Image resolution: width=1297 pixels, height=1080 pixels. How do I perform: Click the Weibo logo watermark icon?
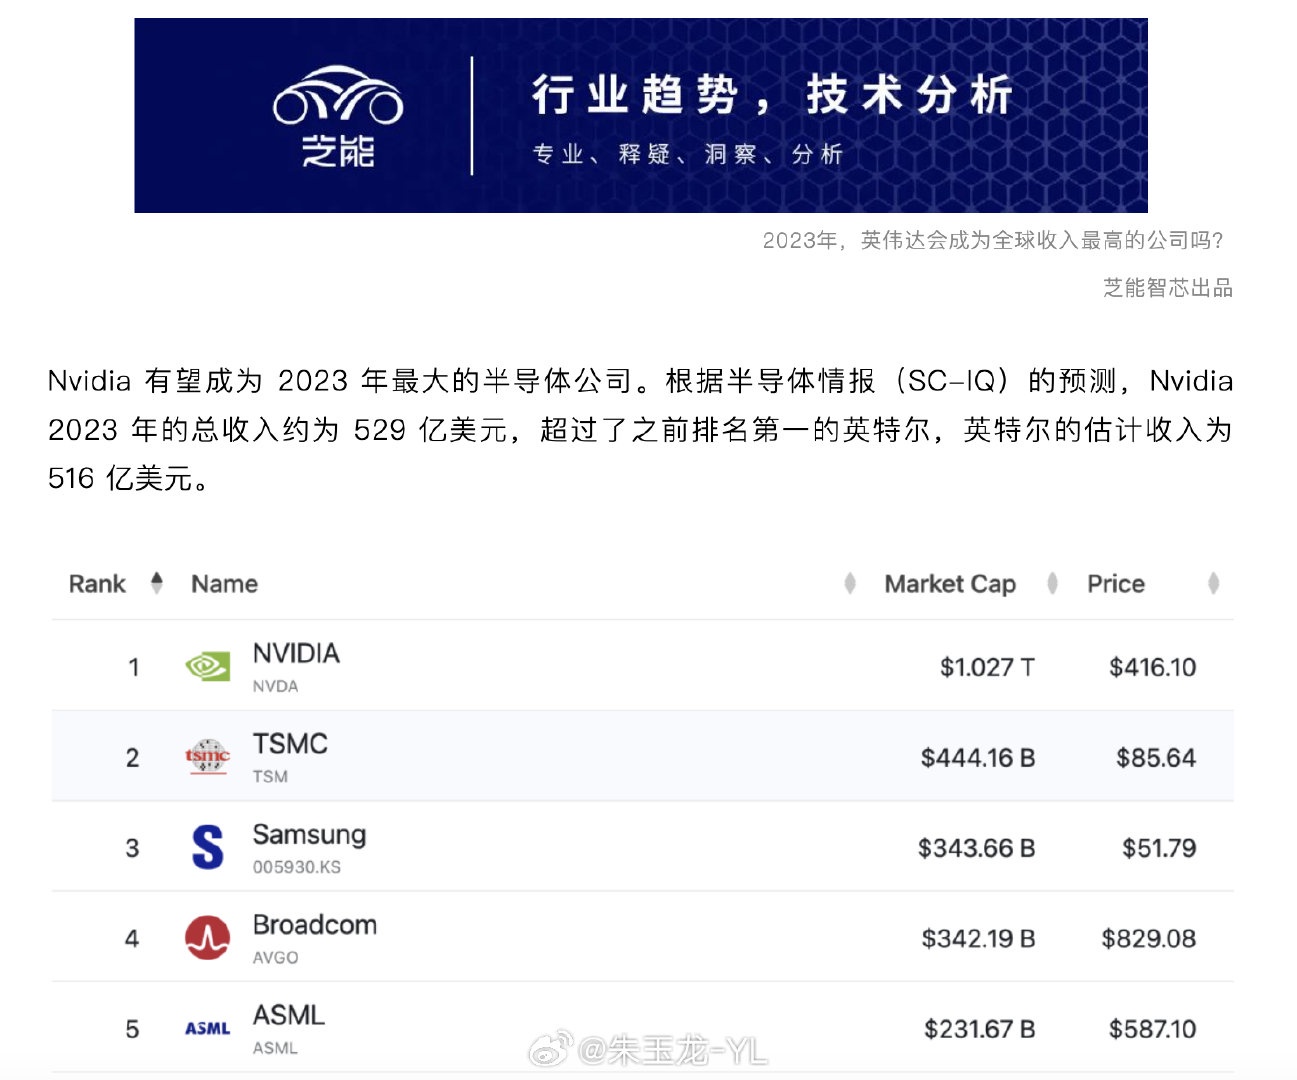(550, 1049)
